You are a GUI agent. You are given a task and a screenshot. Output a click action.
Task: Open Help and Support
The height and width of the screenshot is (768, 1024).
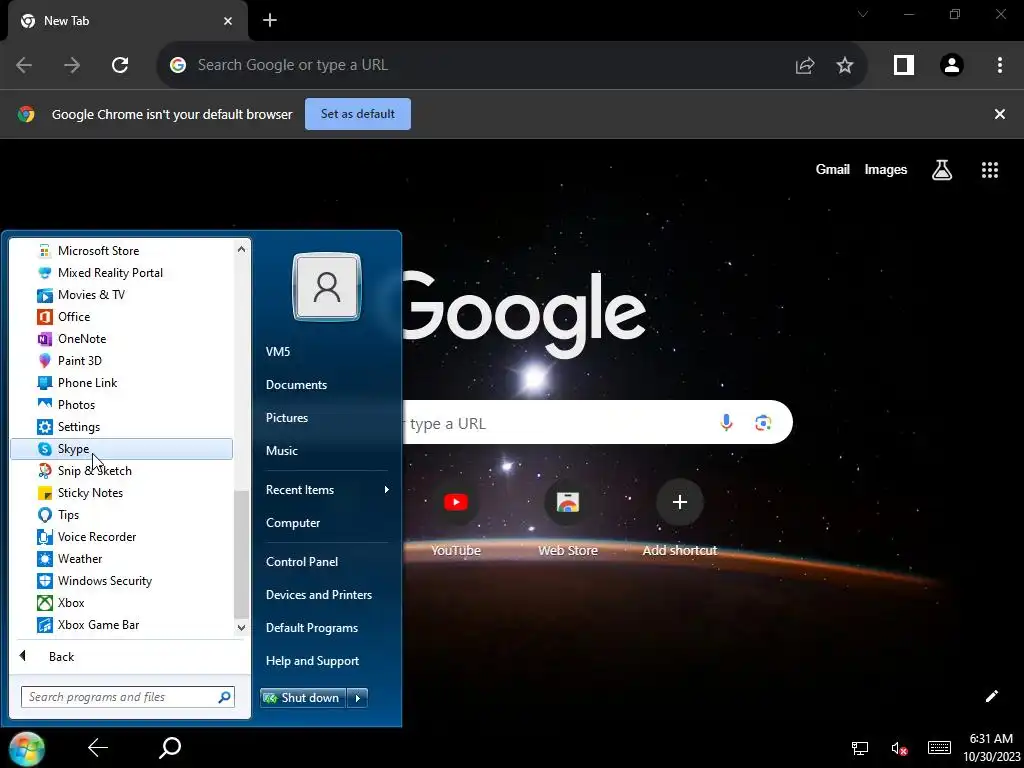pos(312,661)
